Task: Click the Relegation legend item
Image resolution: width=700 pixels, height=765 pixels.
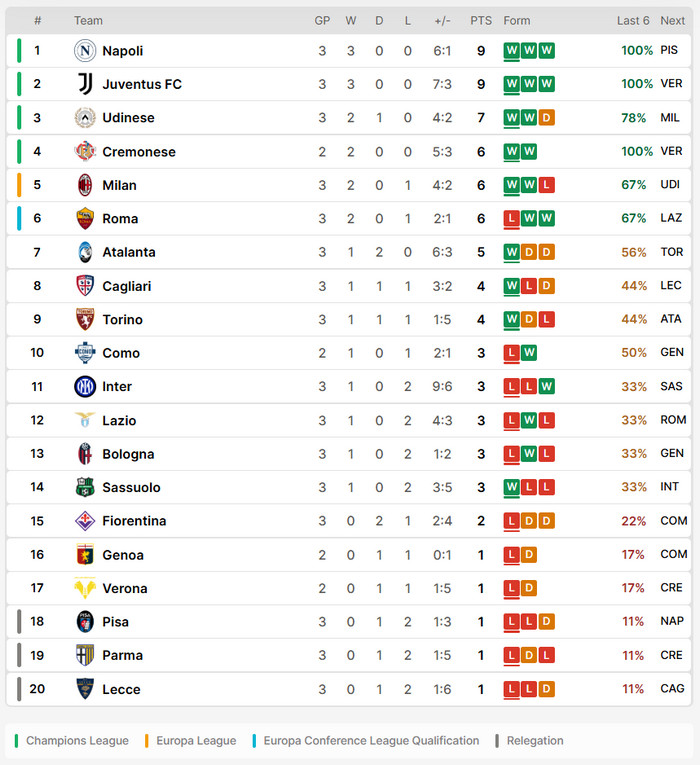Action: [535, 741]
